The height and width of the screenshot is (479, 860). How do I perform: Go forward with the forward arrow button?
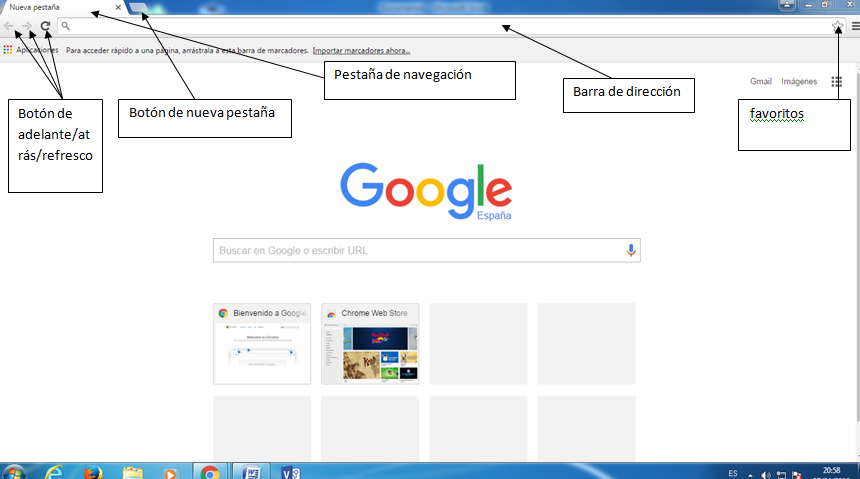26,26
